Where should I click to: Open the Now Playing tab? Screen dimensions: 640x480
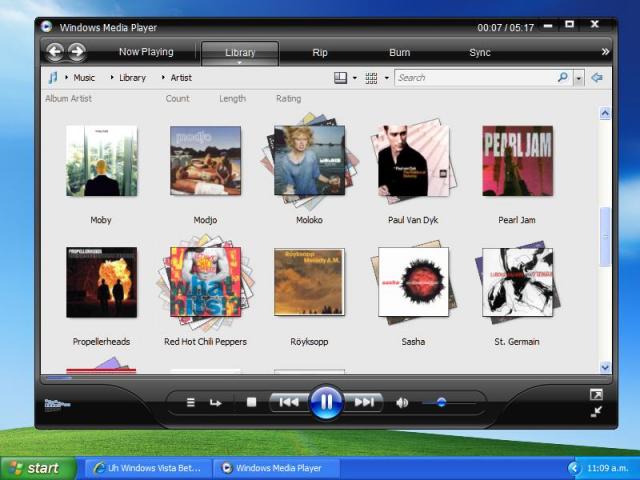coord(146,52)
